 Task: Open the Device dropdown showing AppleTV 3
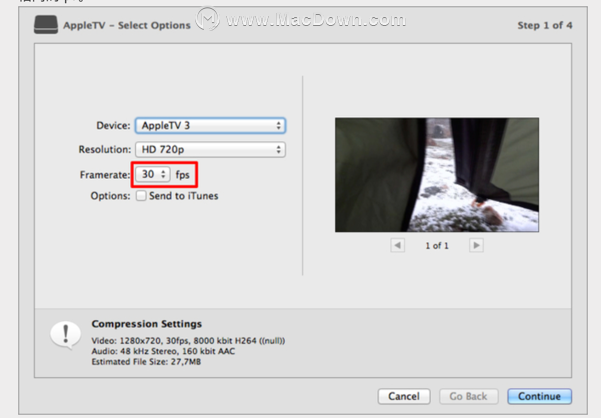(x=210, y=126)
